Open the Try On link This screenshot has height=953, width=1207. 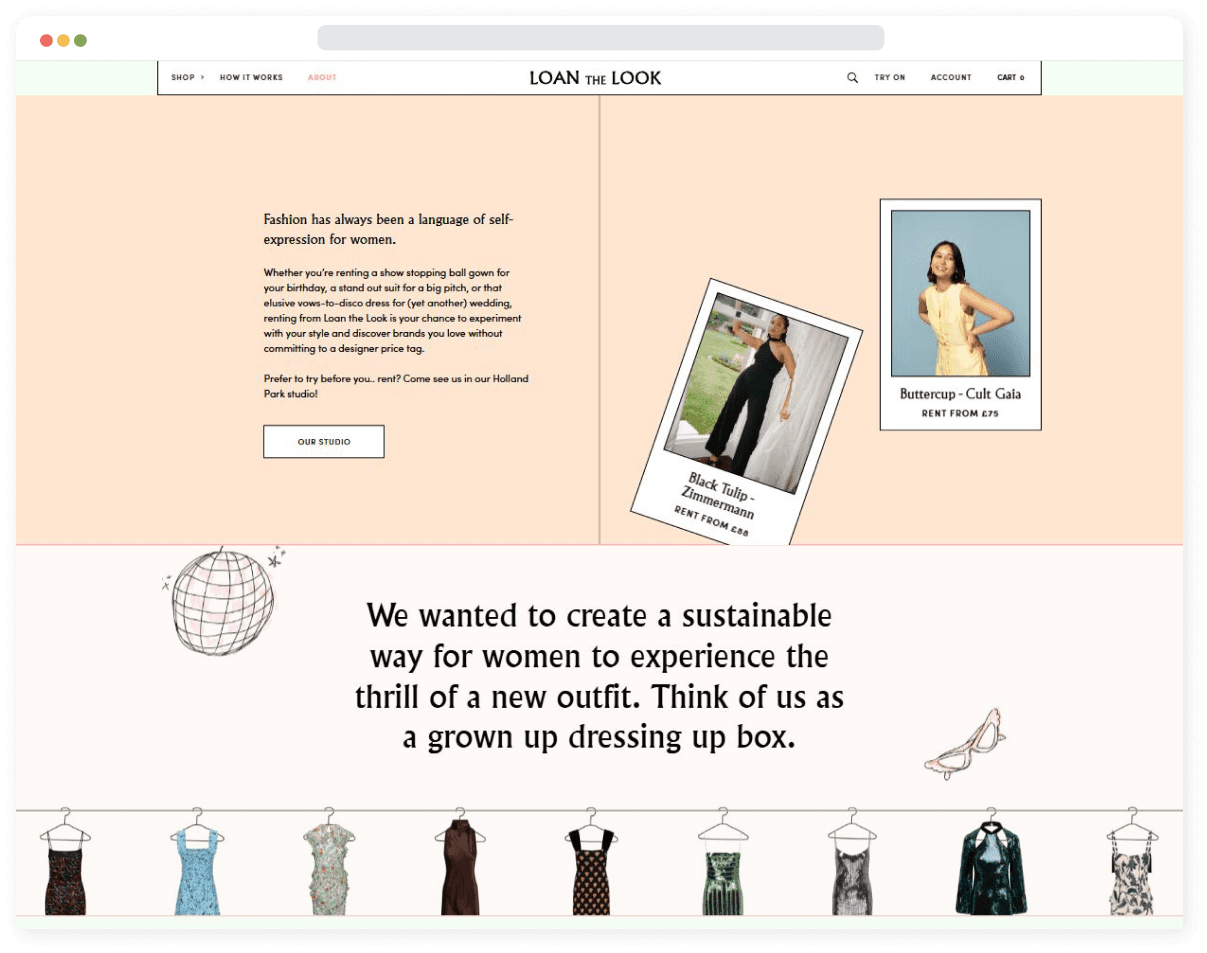point(889,77)
